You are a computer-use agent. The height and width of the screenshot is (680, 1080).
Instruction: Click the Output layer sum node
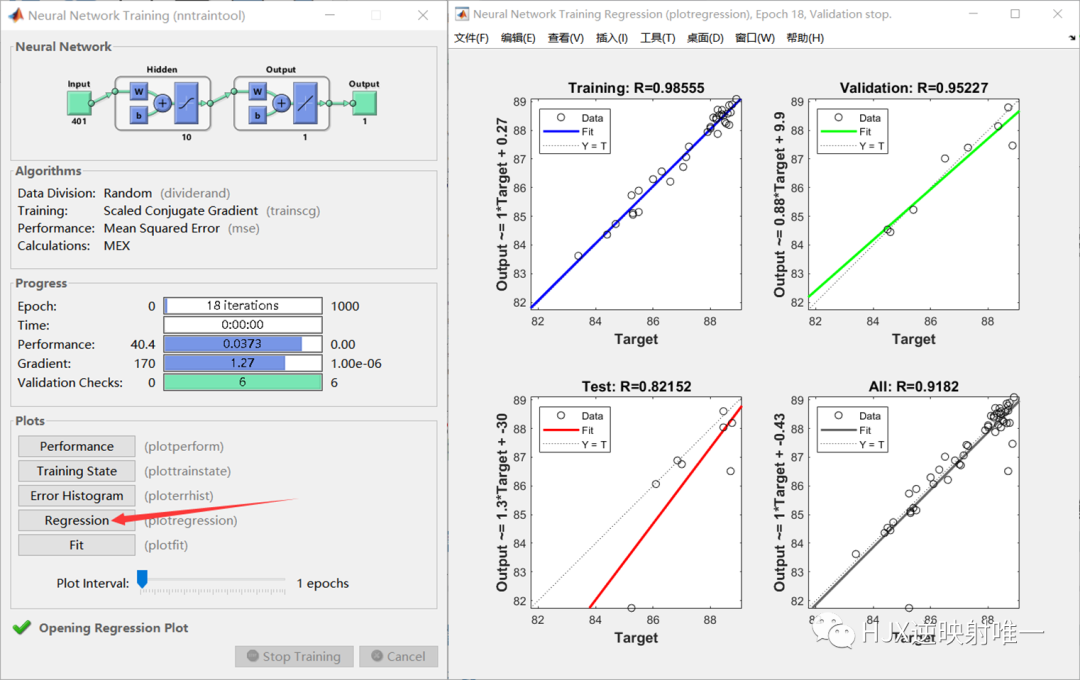click(282, 103)
